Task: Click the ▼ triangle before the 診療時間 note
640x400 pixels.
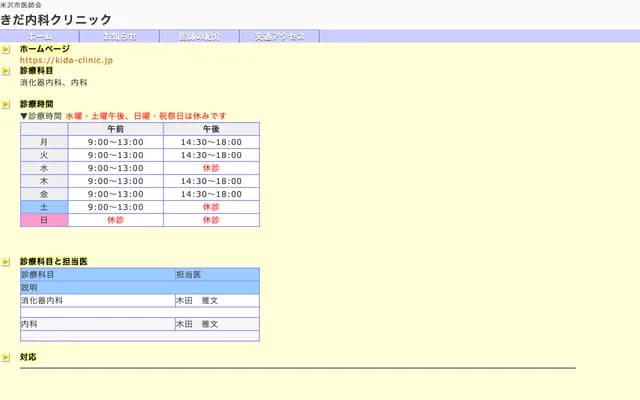Action: click(x=24, y=116)
